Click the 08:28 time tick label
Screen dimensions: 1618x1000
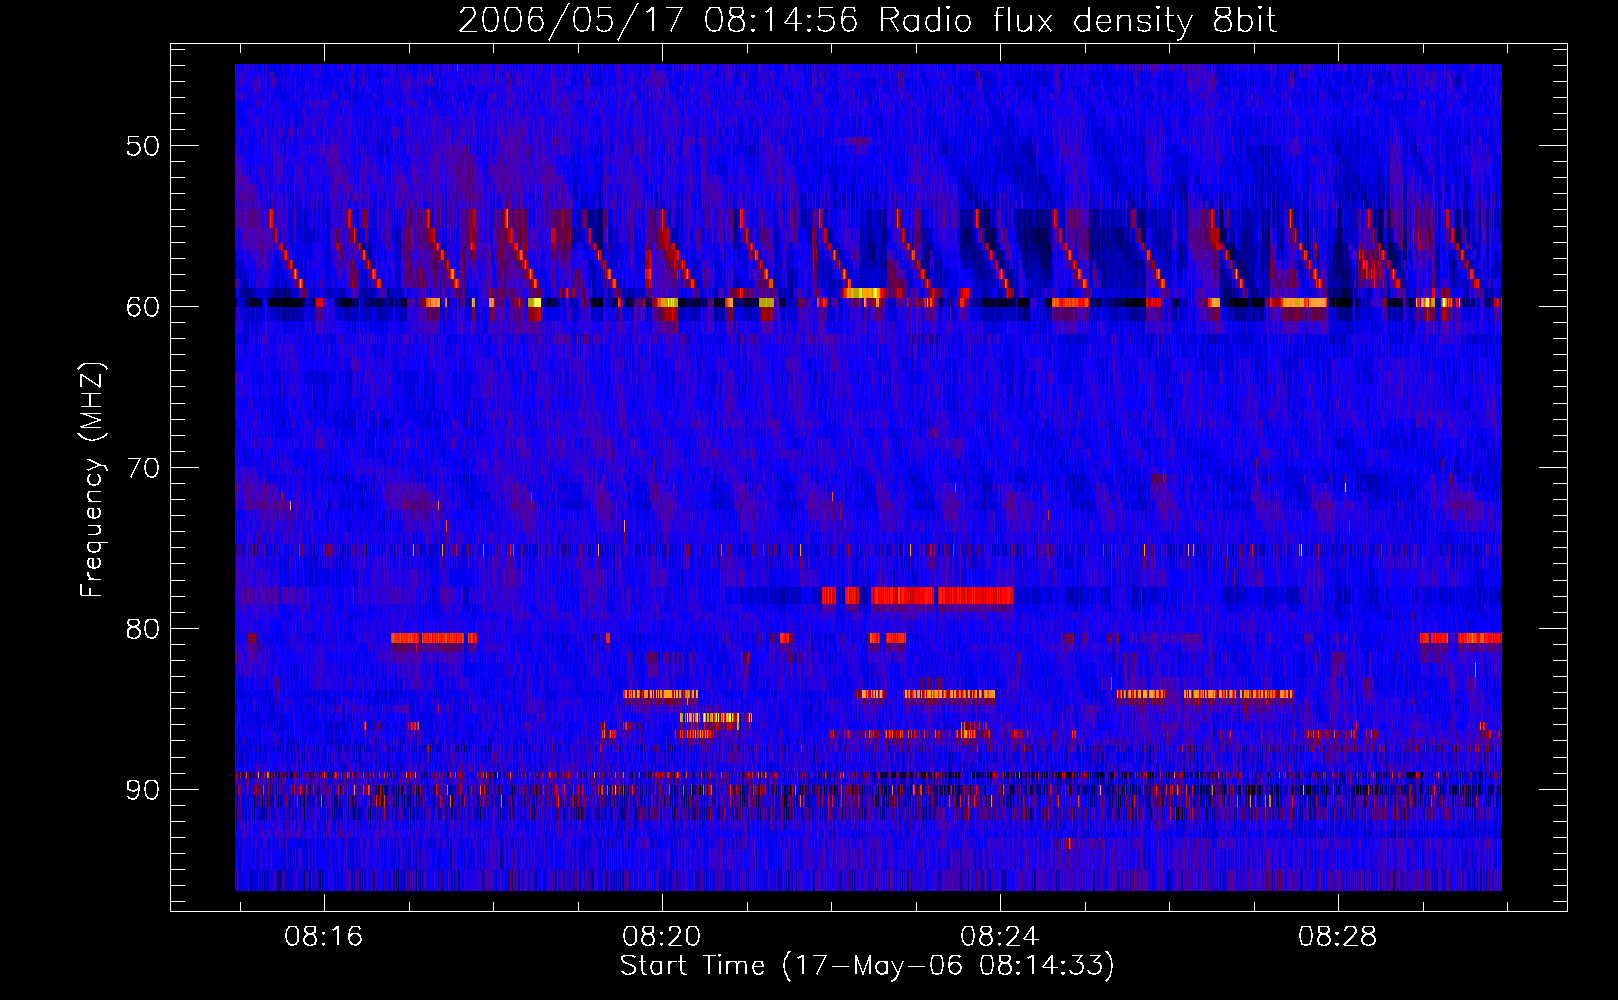coord(1338,937)
